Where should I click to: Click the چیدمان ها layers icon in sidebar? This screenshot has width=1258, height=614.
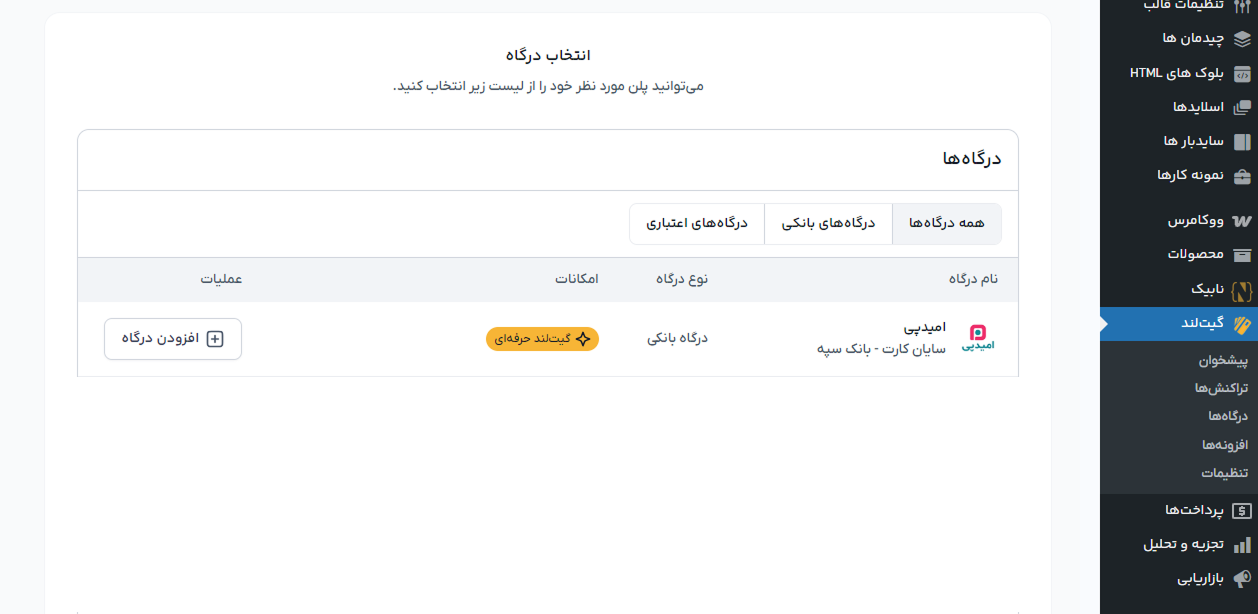click(x=1241, y=38)
